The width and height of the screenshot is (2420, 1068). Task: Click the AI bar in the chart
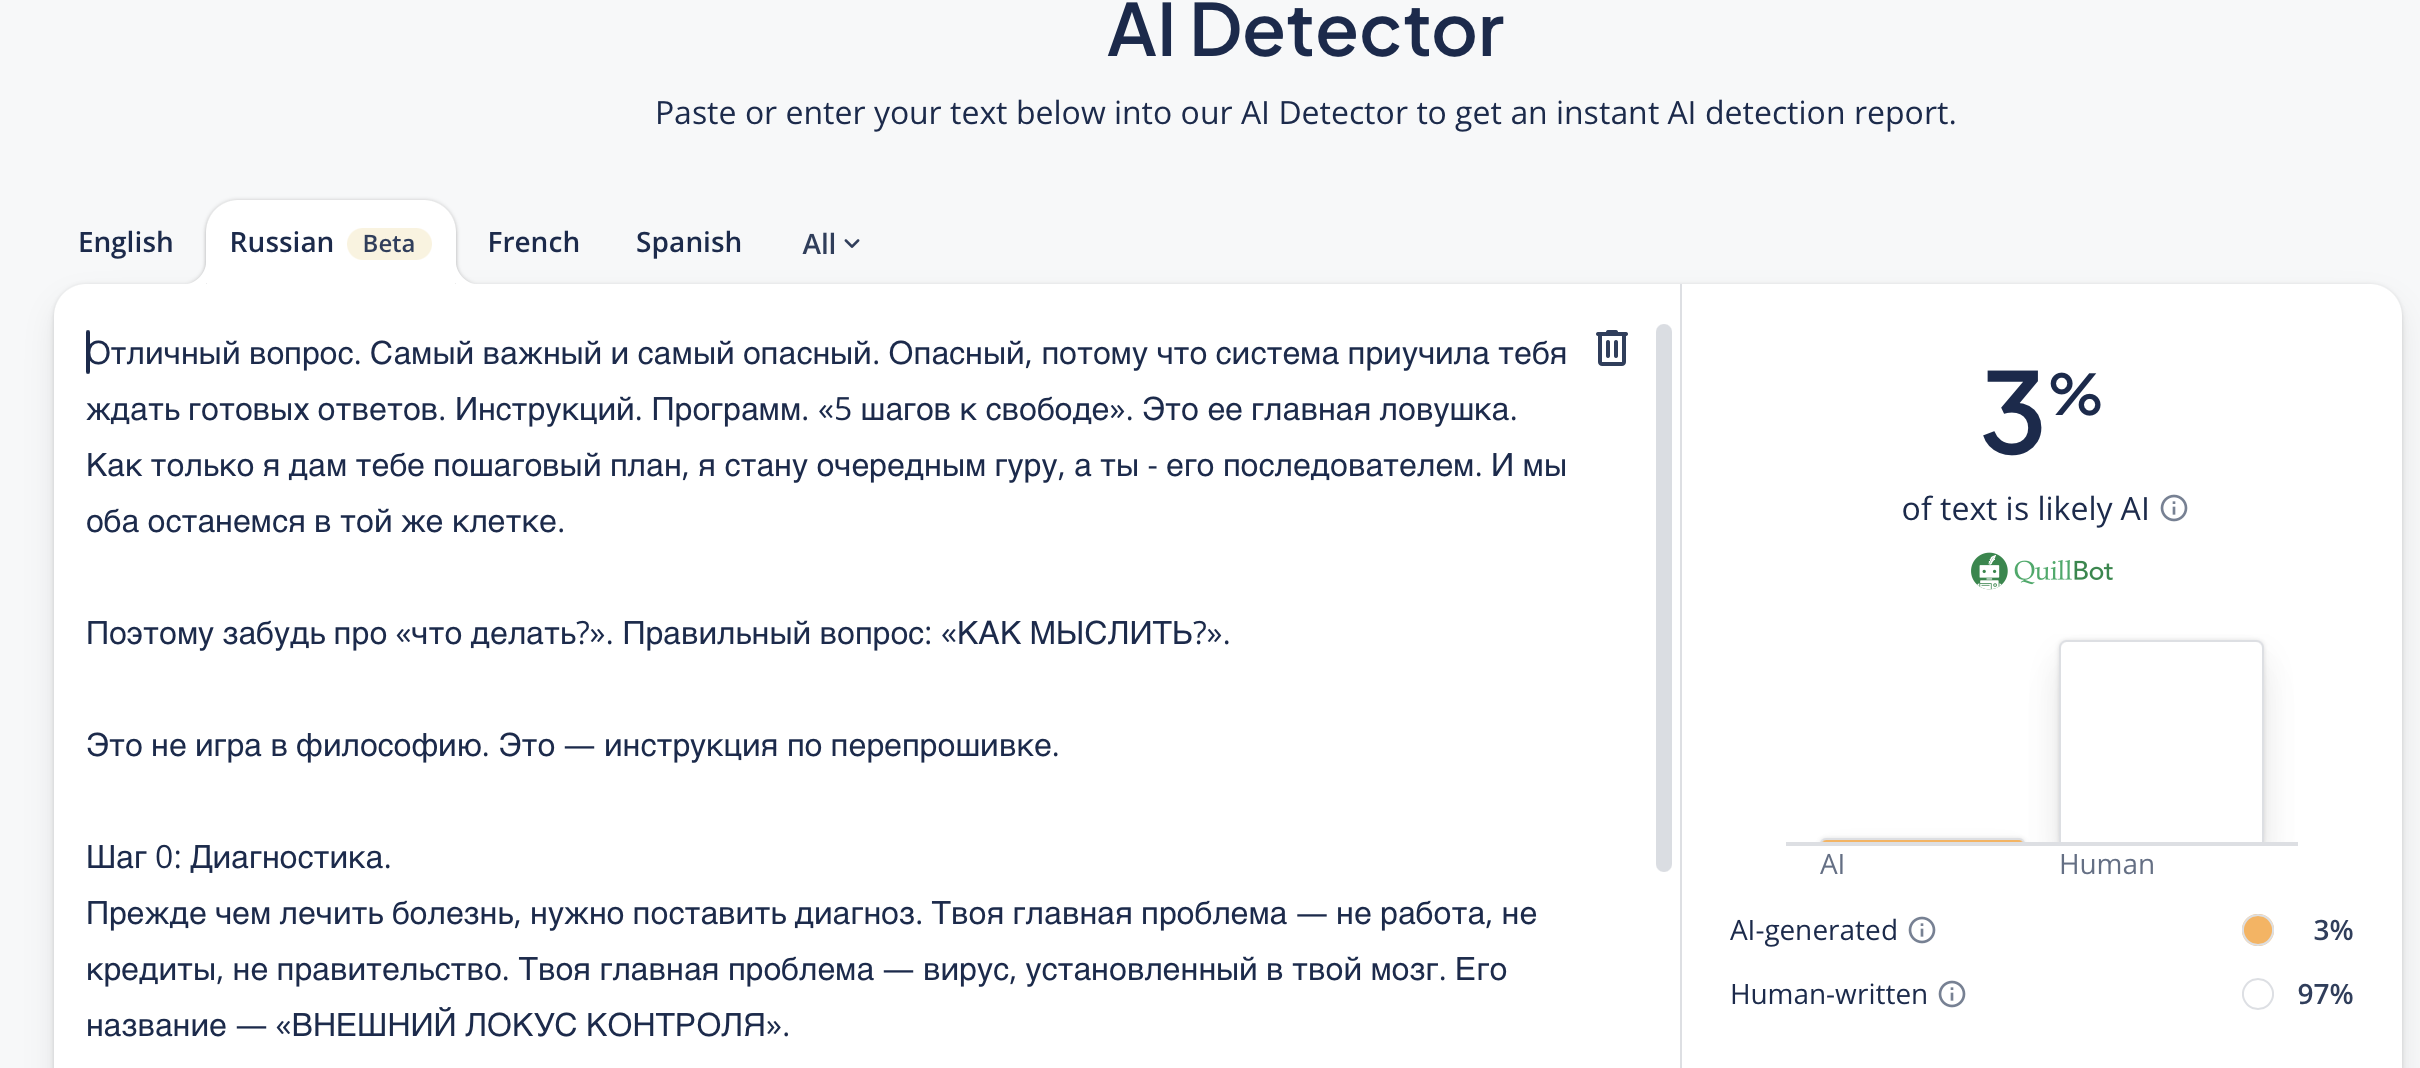coord(1921,841)
